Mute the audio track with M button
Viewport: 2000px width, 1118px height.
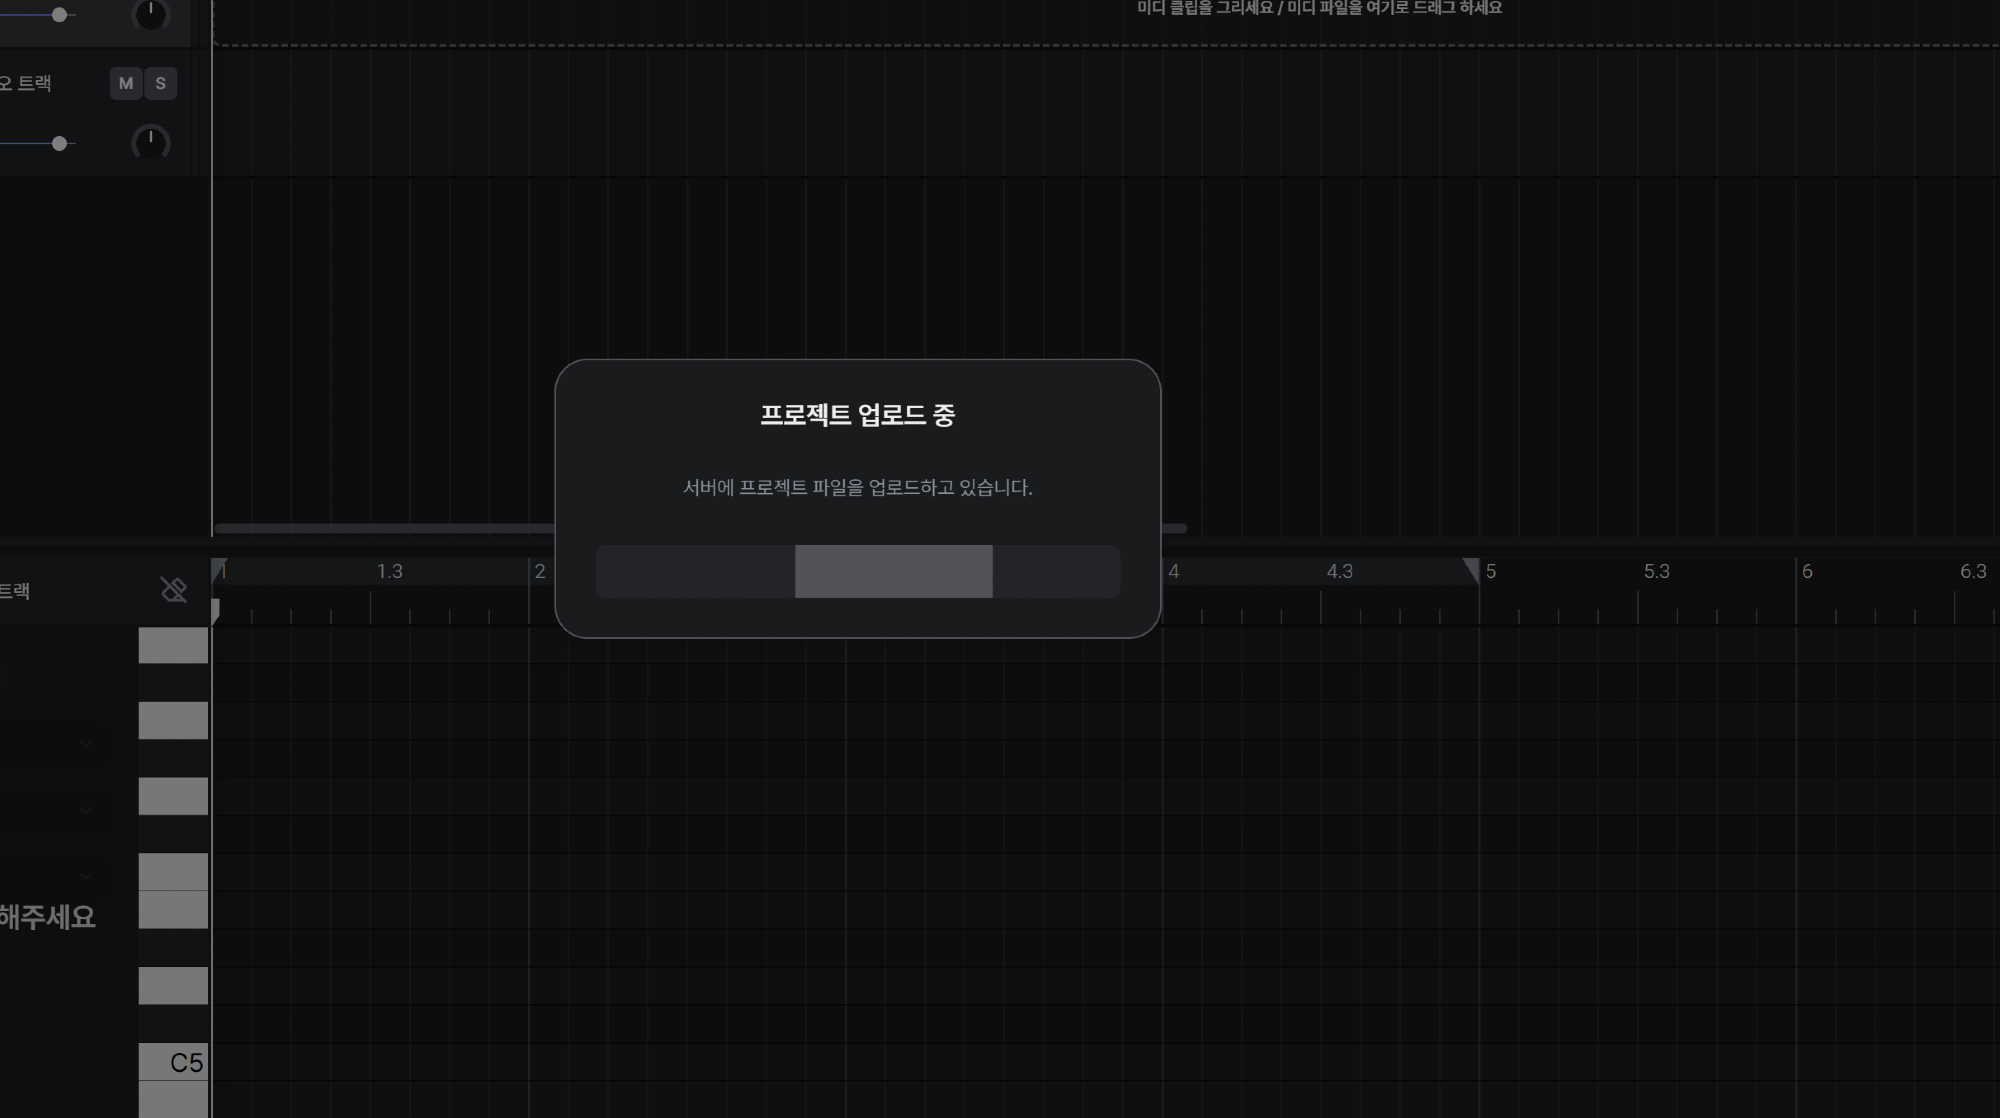126,84
